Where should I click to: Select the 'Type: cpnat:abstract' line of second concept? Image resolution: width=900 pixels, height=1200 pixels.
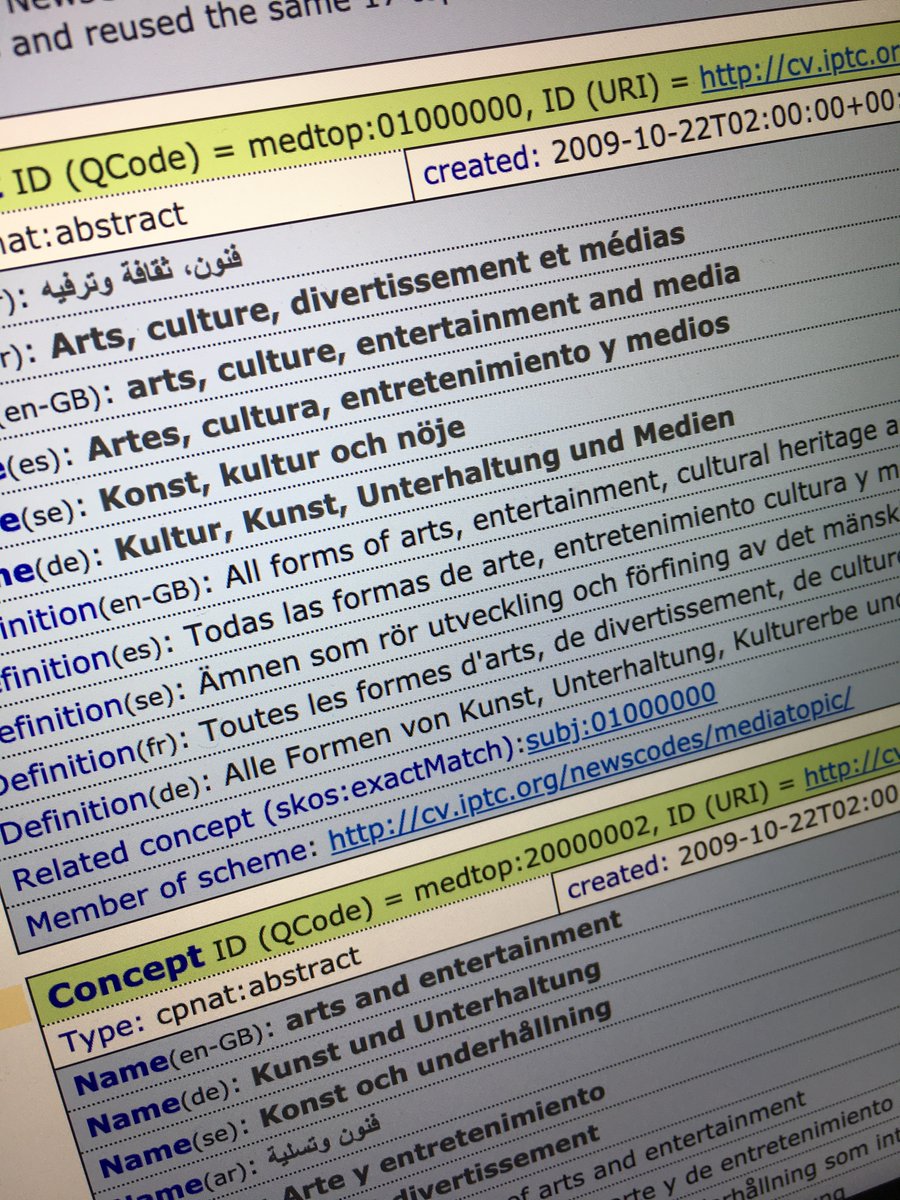209,1001
